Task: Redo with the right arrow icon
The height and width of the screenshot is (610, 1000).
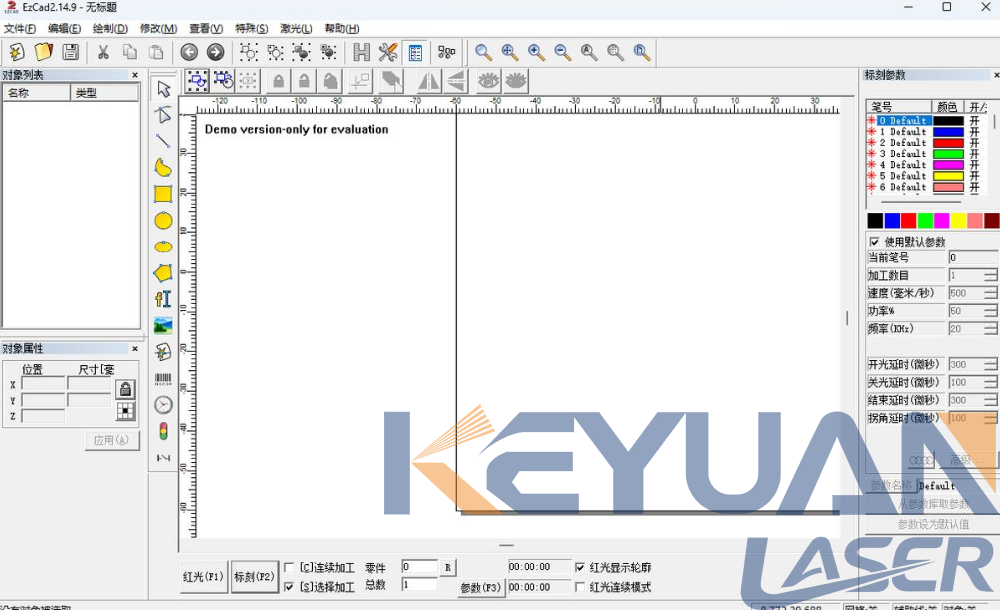Action: click(x=216, y=52)
